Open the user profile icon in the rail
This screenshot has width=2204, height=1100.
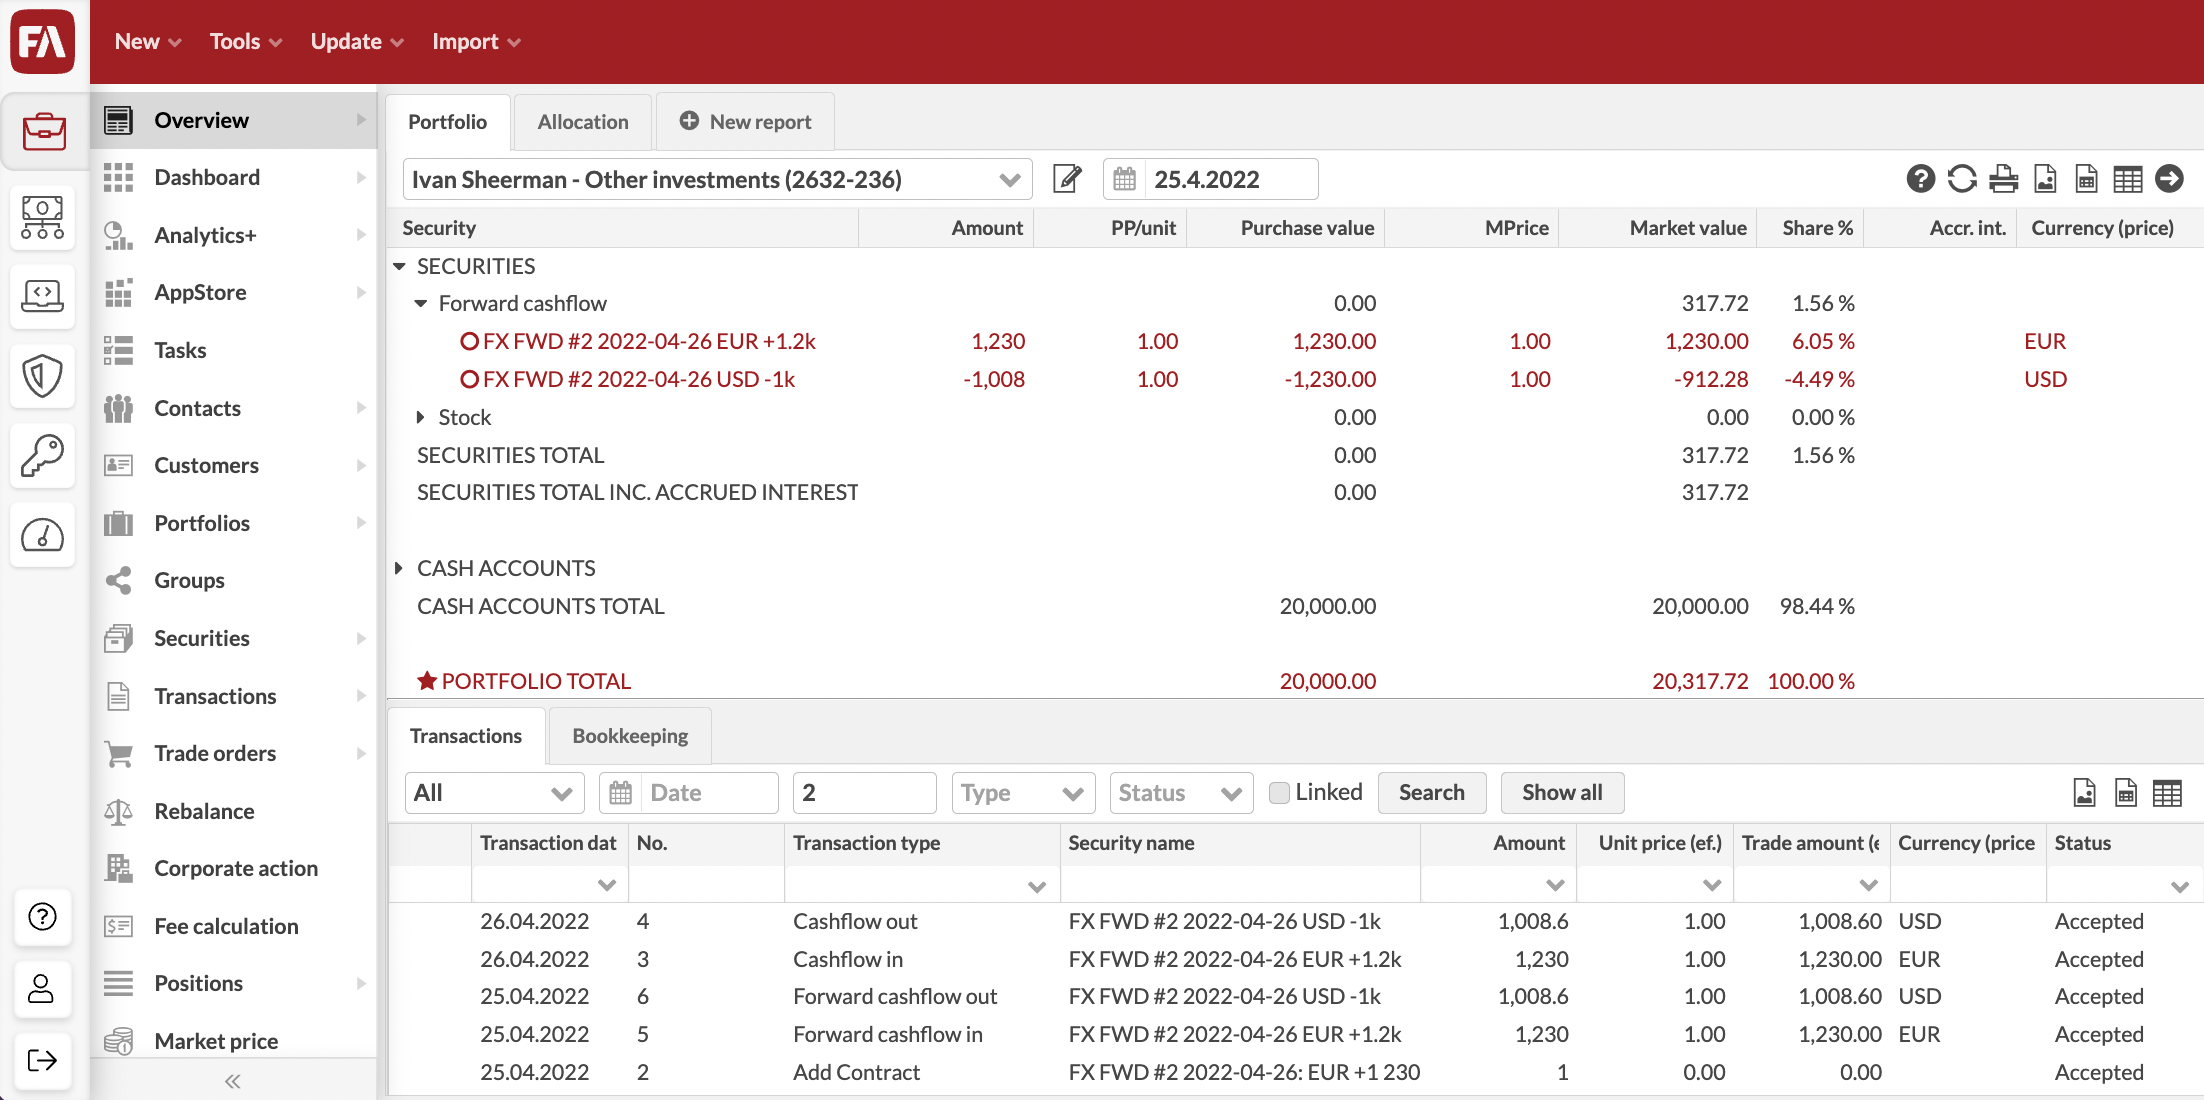point(43,988)
